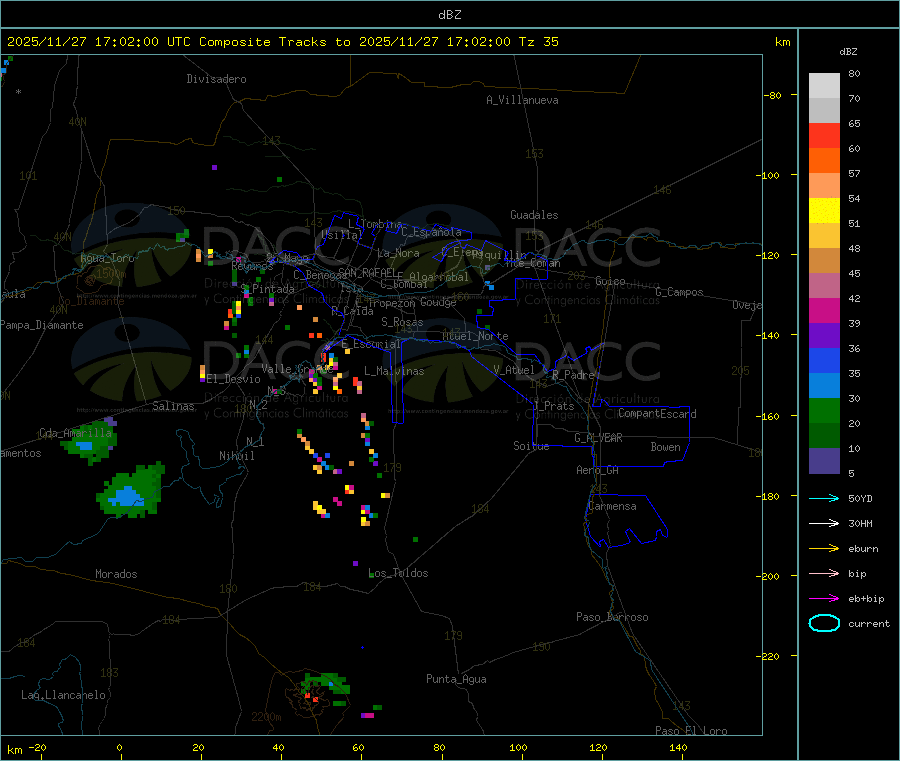Viewport: 900px width, 761px height.
Task: Pick the light gray 80-70 dBZ swatch
Action: click(x=824, y=86)
